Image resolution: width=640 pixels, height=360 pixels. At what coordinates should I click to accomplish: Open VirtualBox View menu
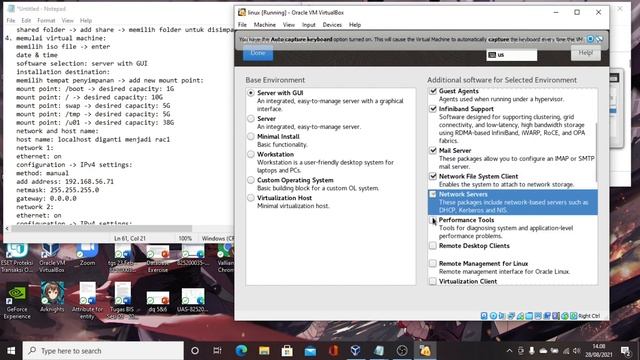[x=289, y=25]
